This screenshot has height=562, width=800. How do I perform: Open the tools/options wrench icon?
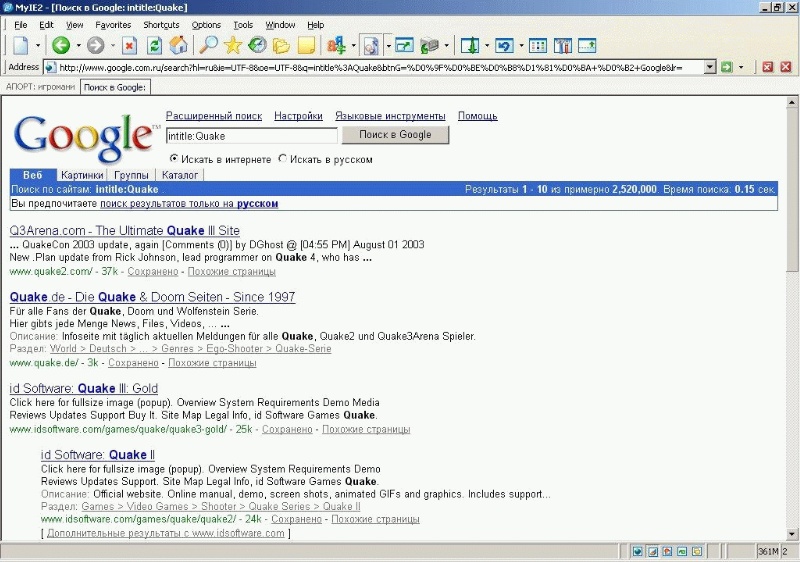[563, 46]
